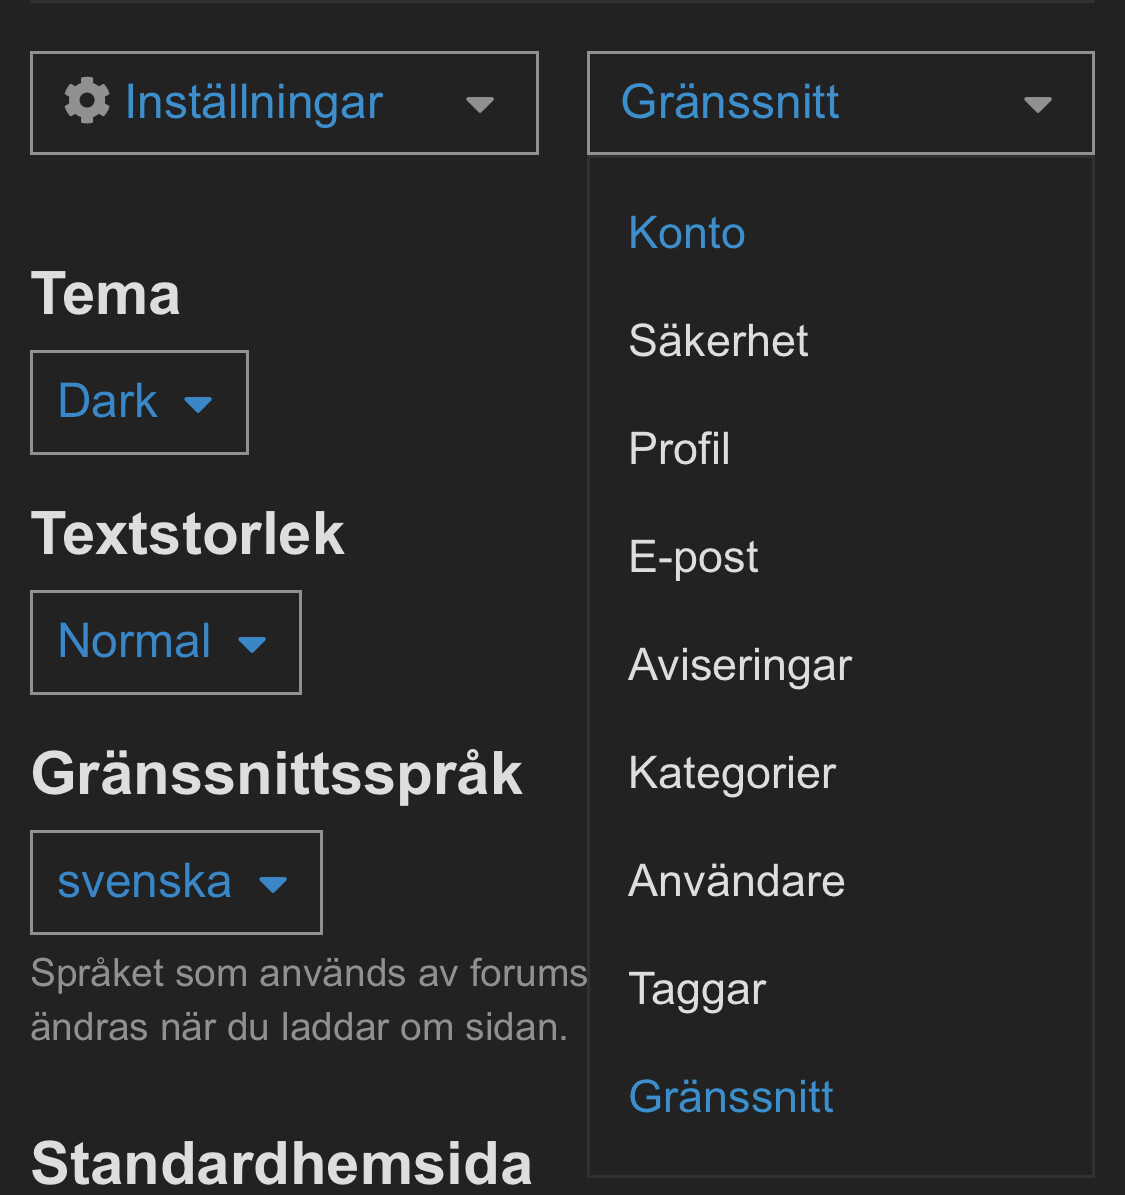Click the blue caret next to svenska
The width and height of the screenshot is (1125, 1195).
click(x=273, y=884)
